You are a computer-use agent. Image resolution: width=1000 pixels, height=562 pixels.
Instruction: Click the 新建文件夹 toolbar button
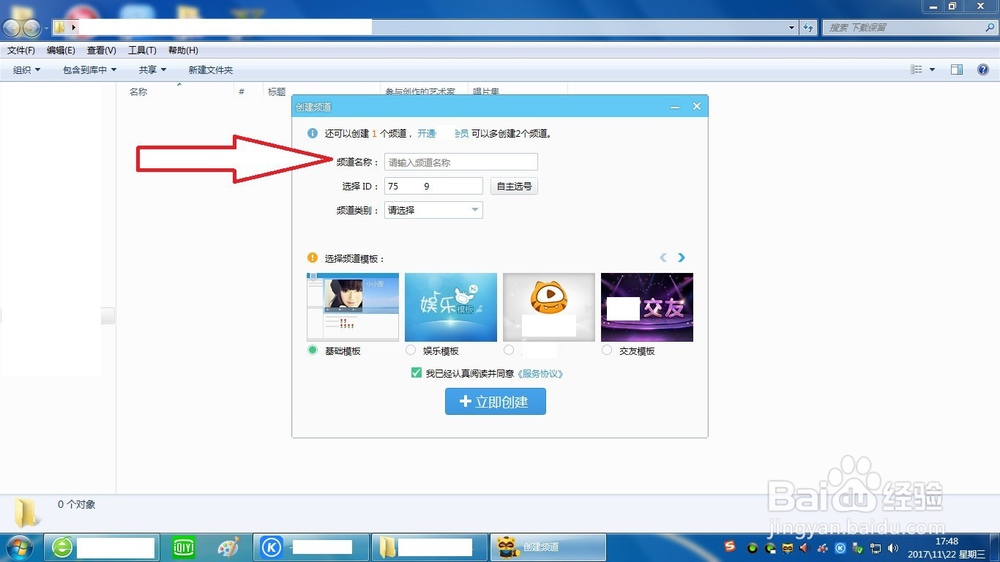210,70
